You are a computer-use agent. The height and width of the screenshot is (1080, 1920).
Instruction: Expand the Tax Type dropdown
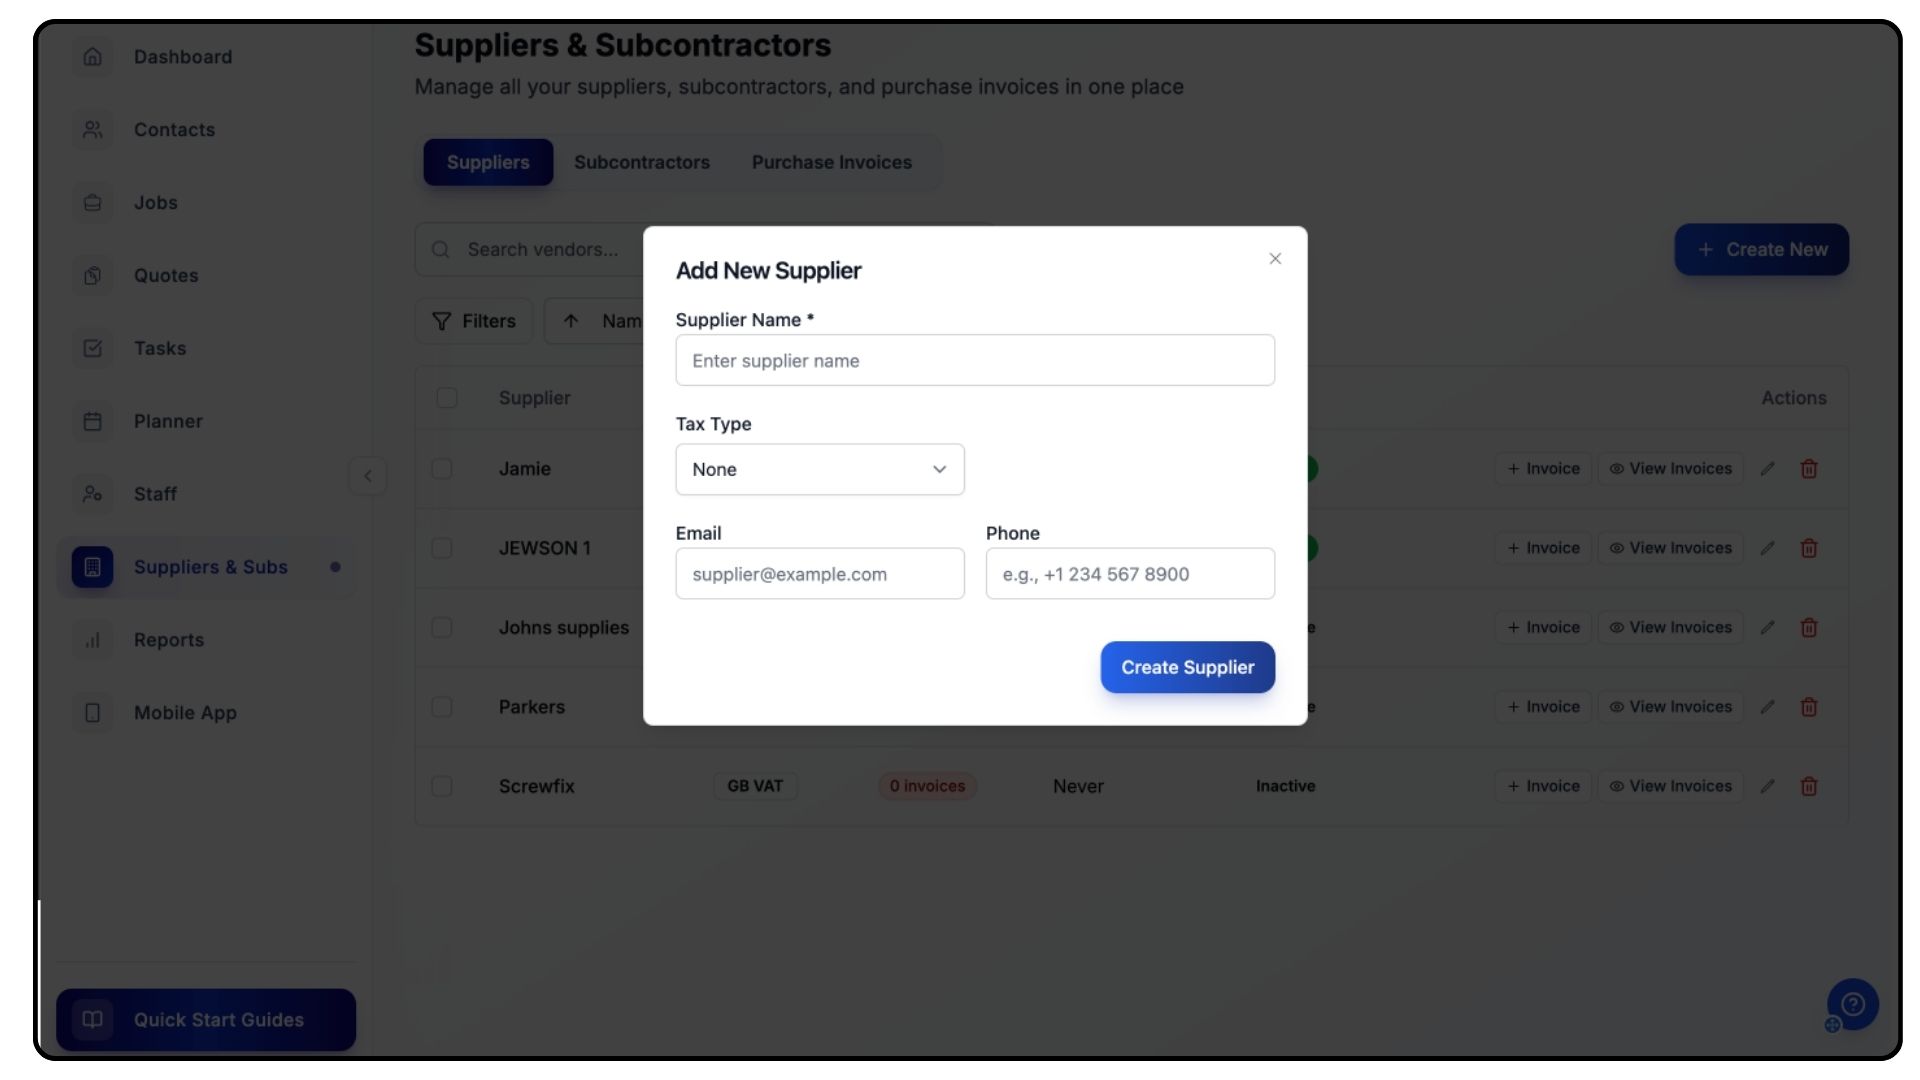819,470
